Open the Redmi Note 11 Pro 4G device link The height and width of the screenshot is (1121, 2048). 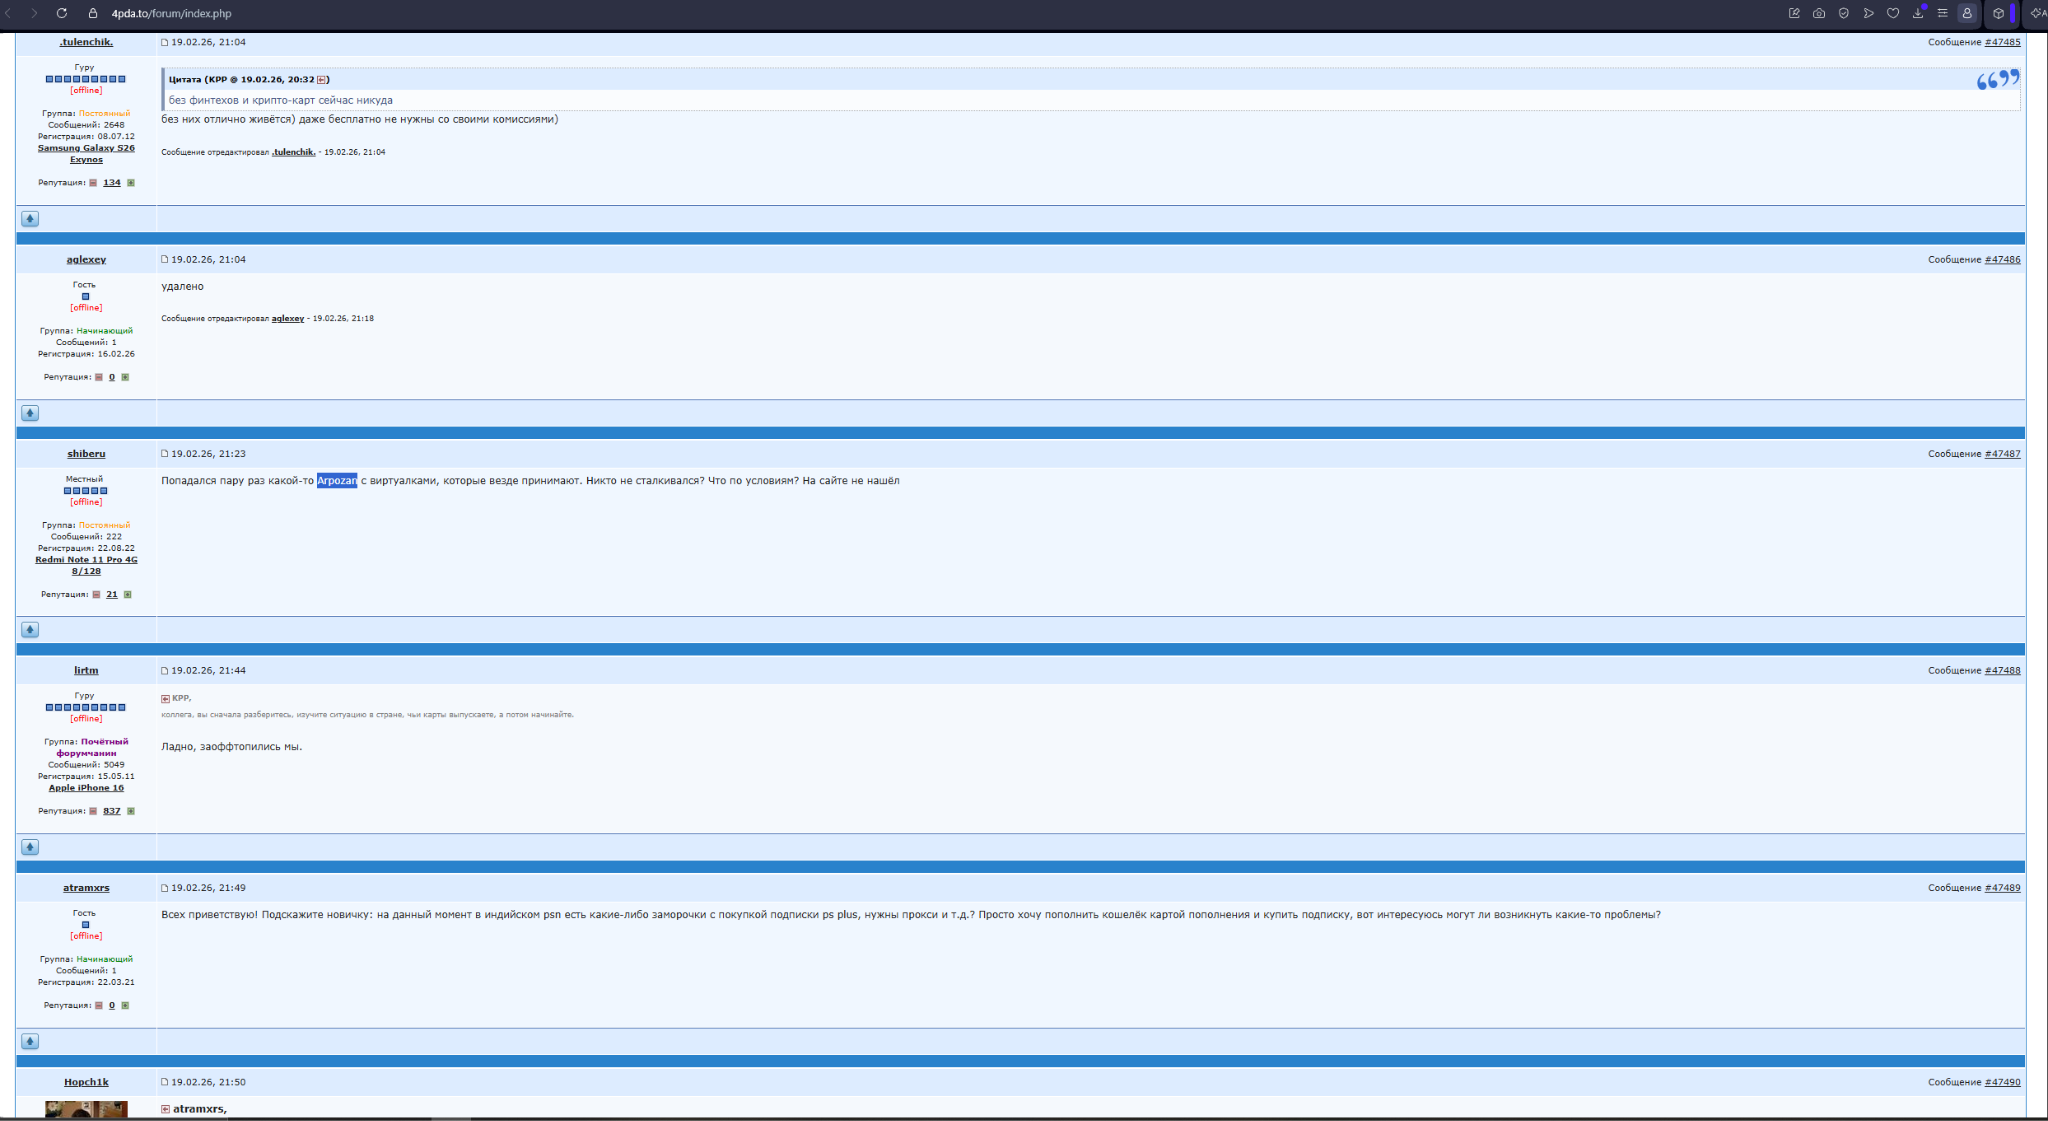click(86, 565)
